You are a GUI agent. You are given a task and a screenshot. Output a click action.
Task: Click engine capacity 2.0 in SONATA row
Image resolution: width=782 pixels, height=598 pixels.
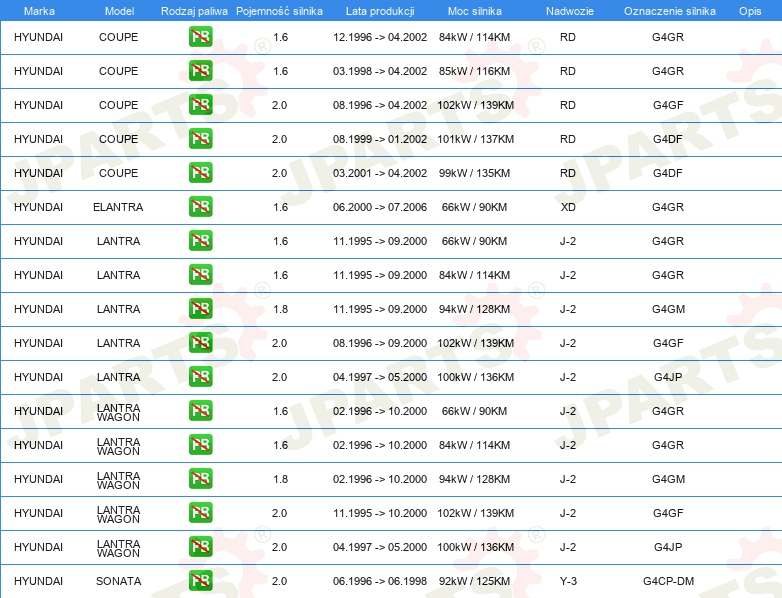tap(279, 581)
